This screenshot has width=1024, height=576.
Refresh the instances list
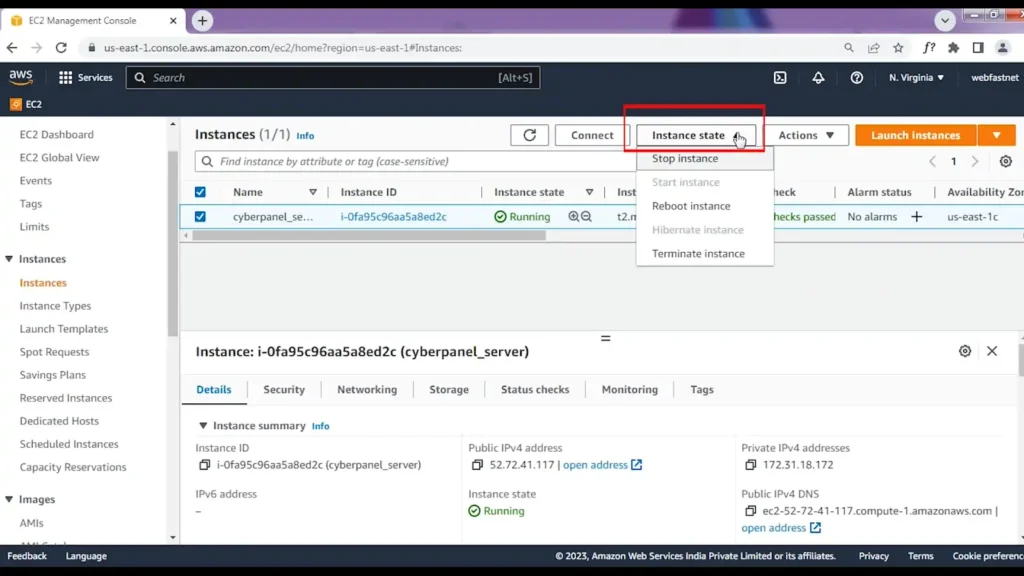(530, 135)
